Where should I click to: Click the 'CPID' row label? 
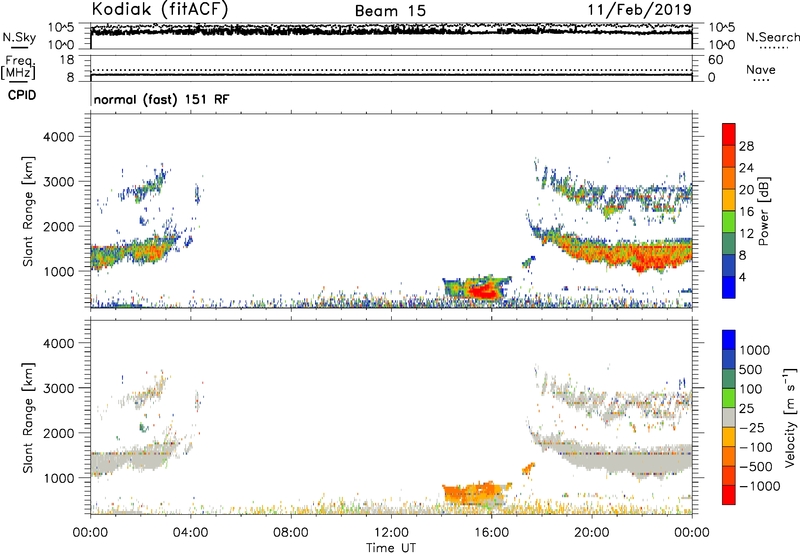point(22,95)
